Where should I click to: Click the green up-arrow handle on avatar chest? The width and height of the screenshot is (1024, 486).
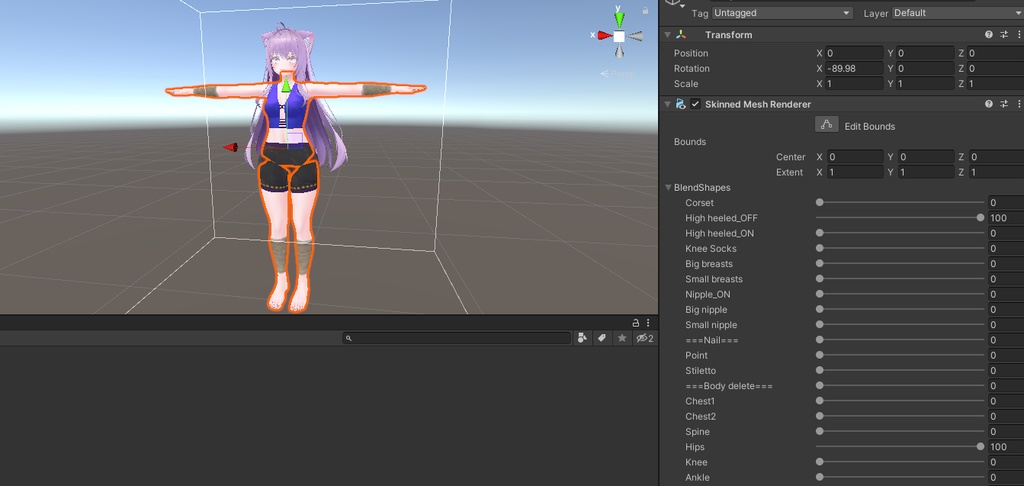tap(286, 85)
